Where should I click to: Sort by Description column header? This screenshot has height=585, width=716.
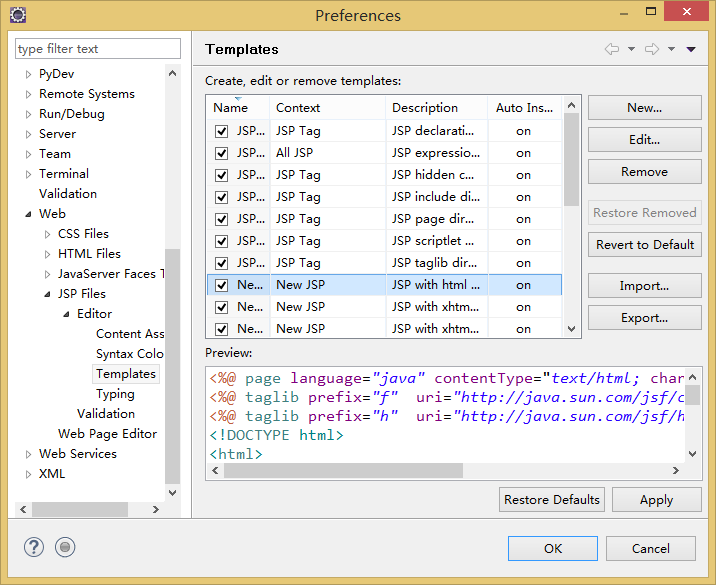pyautogui.click(x=437, y=108)
